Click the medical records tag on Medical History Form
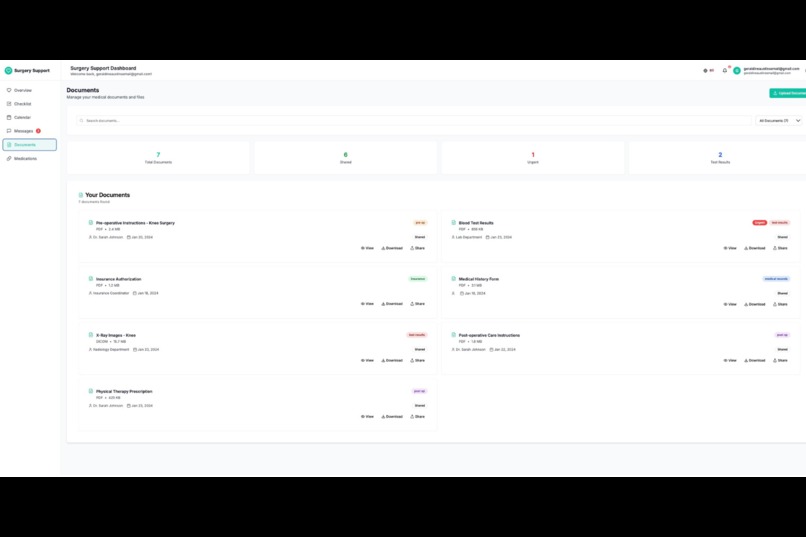The width and height of the screenshot is (806, 537). click(x=776, y=279)
